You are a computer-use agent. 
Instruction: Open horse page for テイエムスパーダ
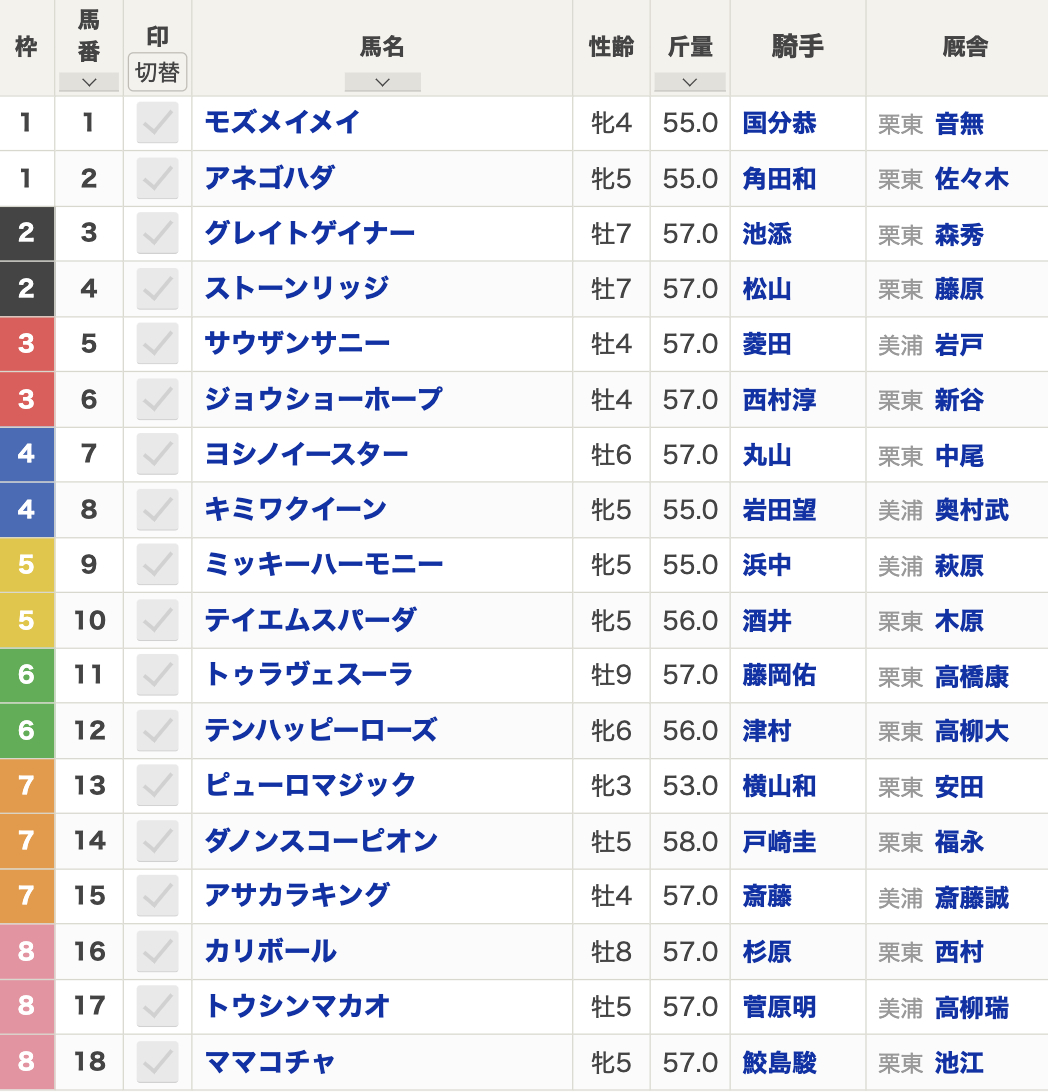point(311,620)
